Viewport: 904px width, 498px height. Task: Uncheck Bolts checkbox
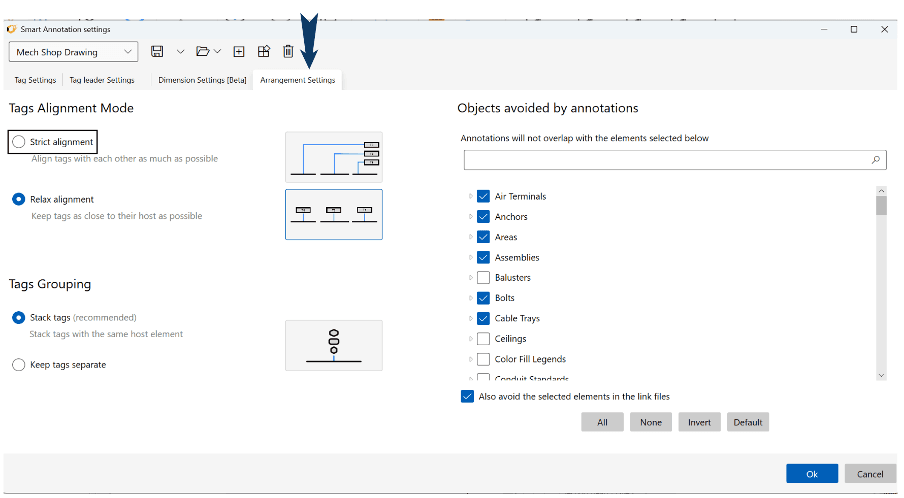point(483,298)
